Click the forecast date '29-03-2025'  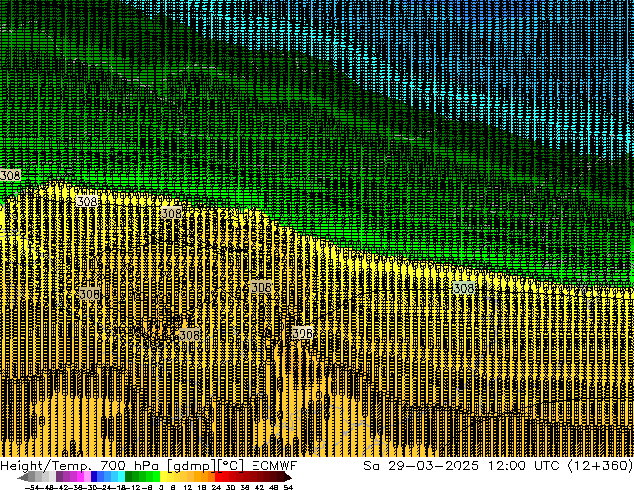click(433, 466)
